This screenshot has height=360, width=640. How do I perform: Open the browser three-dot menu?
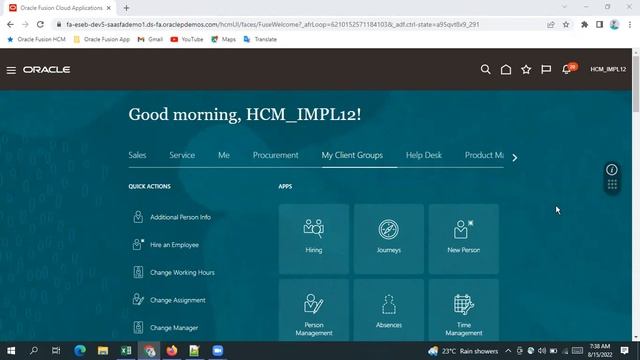tap(630, 24)
